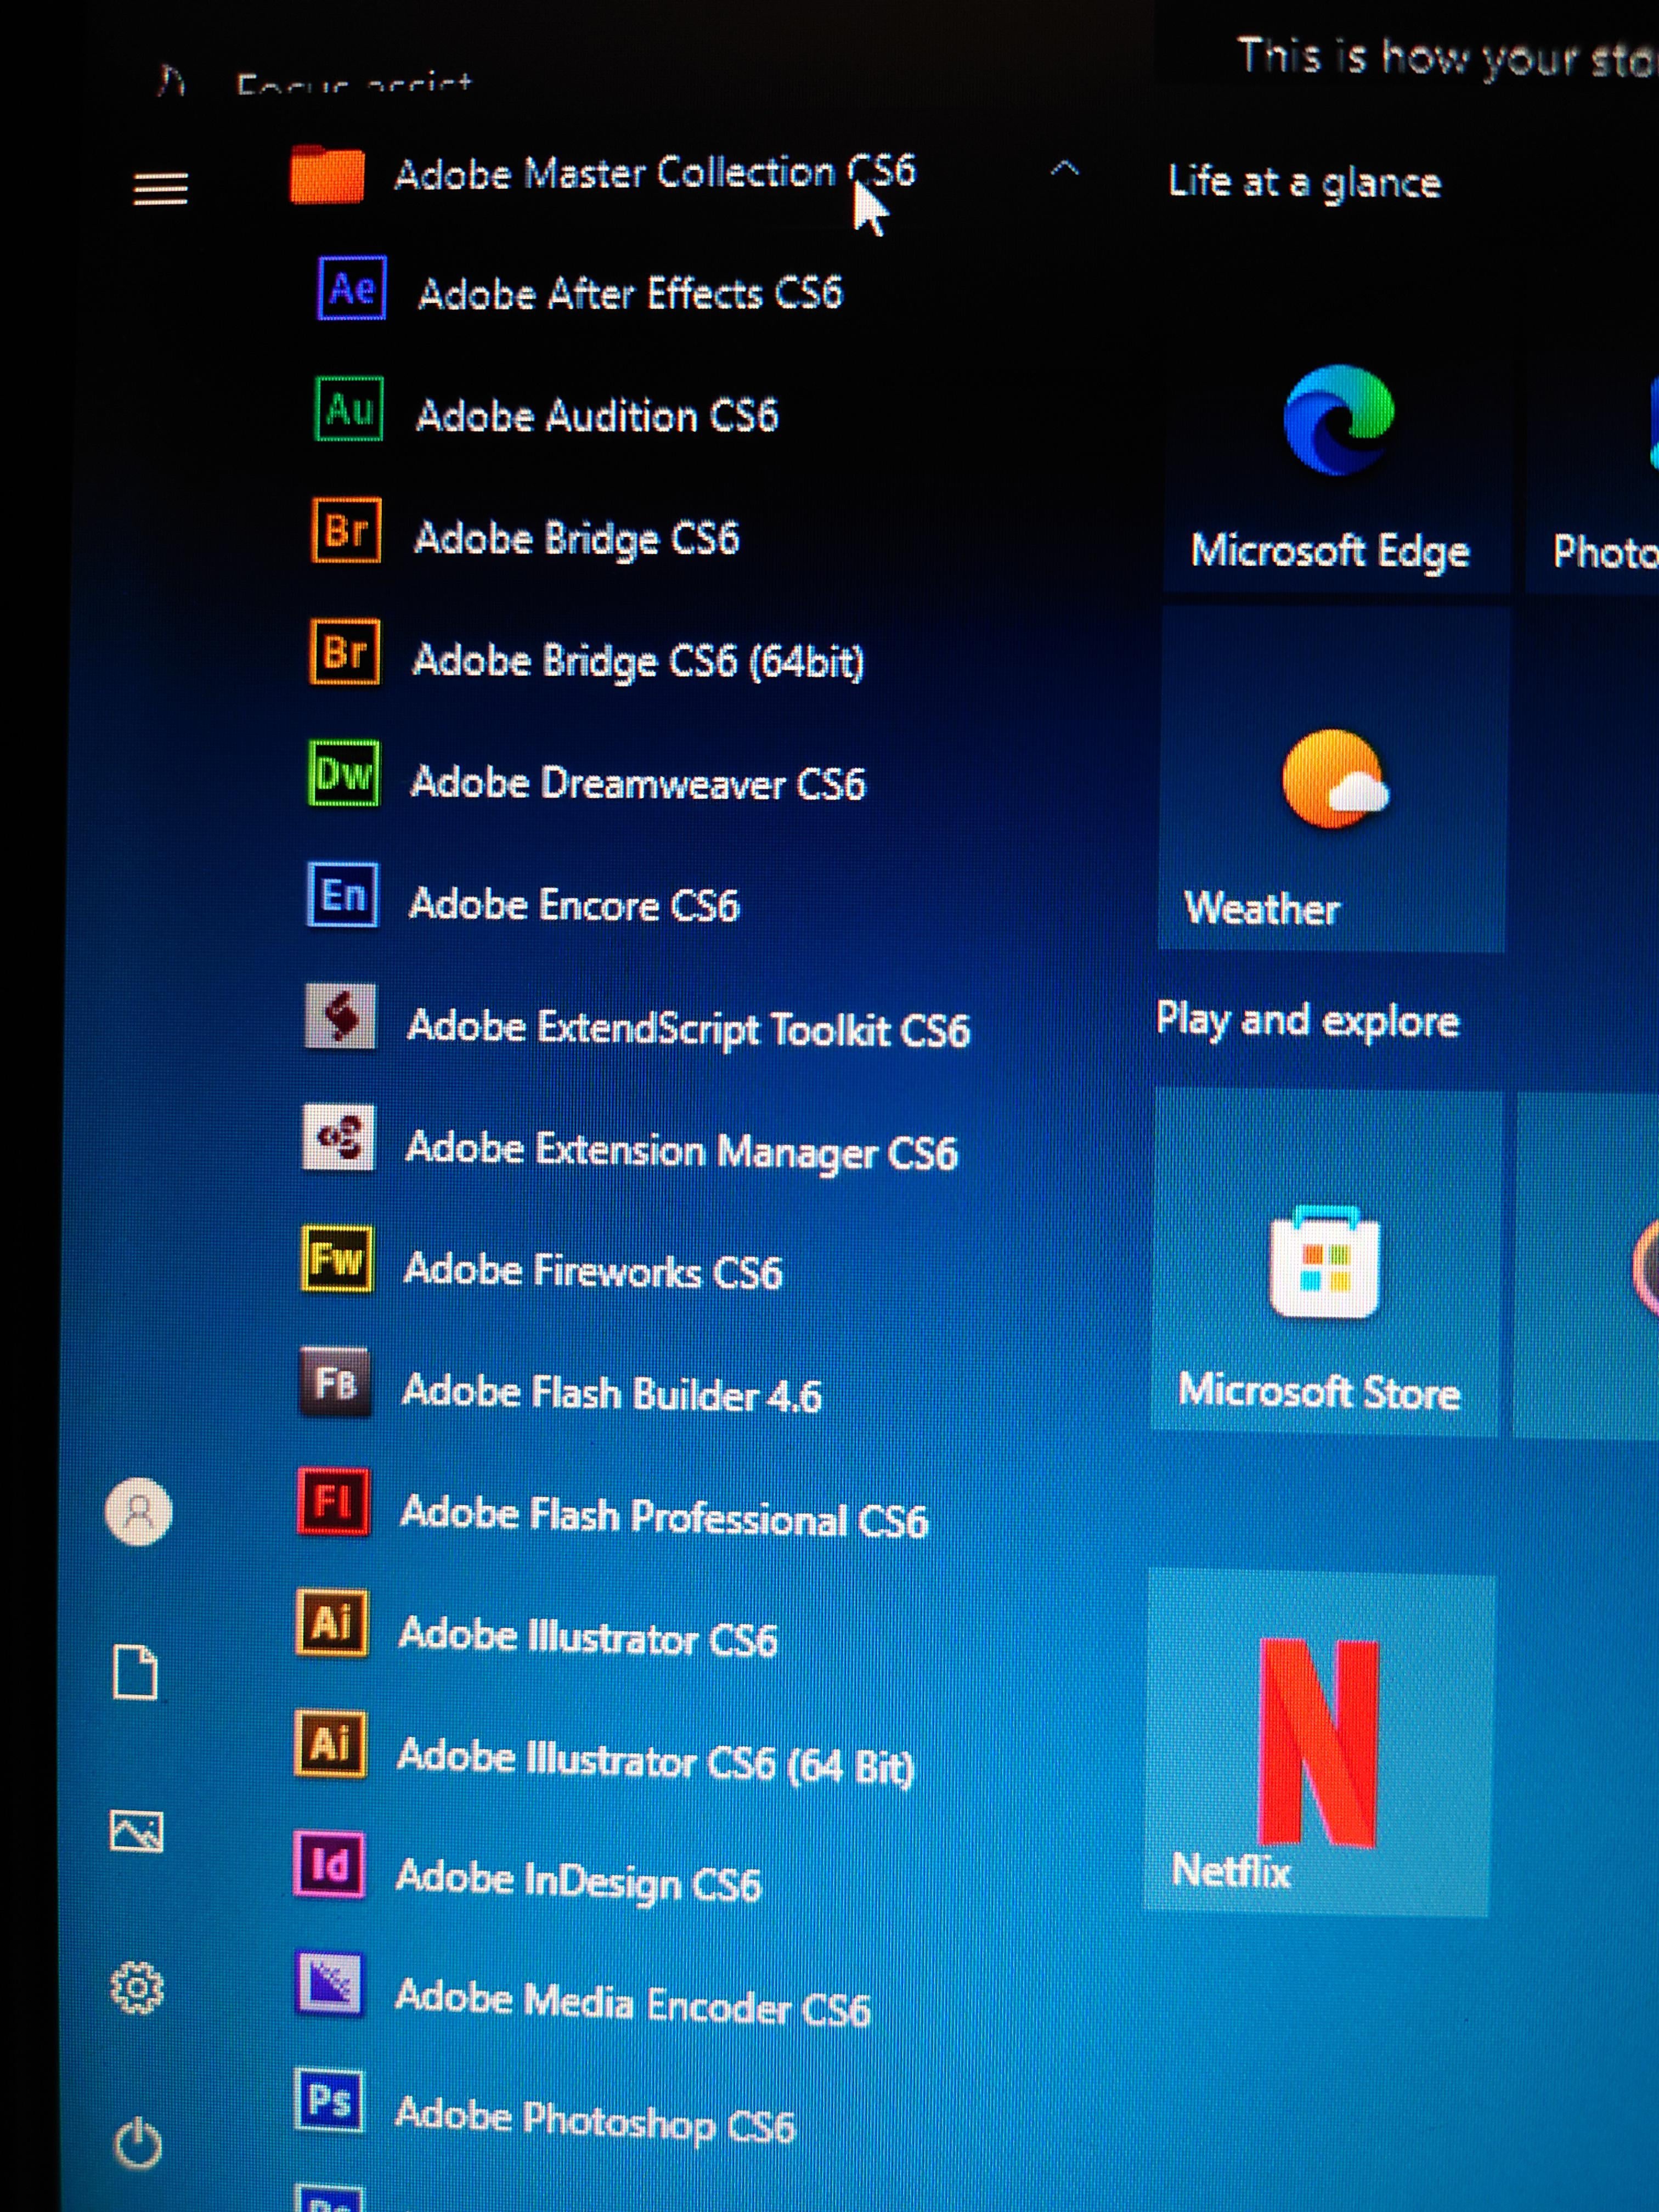Select 'Adobe Bridge CS6 (64bit)' entry
Image resolution: width=1659 pixels, height=2212 pixels.
pos(638,661)
